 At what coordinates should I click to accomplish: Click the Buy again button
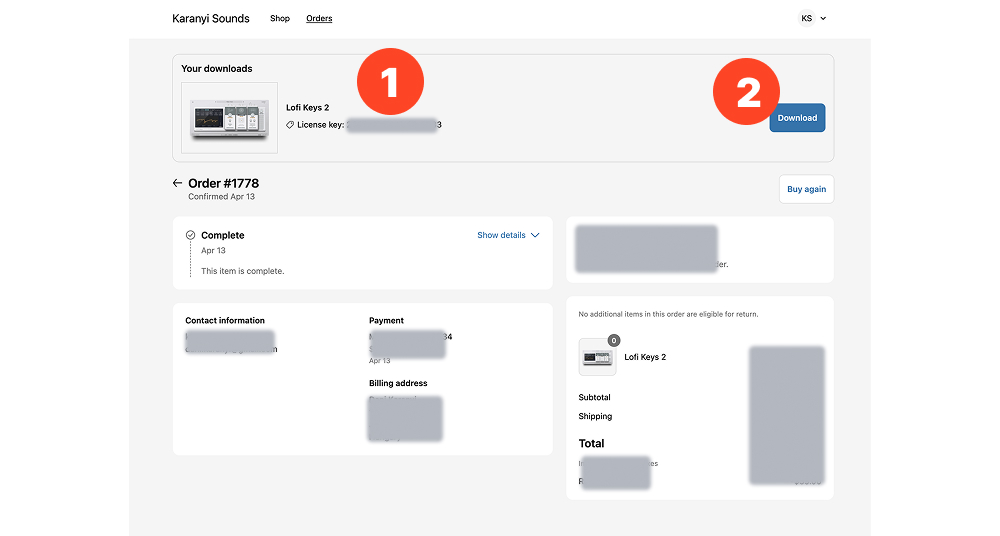tap(806, 189)
